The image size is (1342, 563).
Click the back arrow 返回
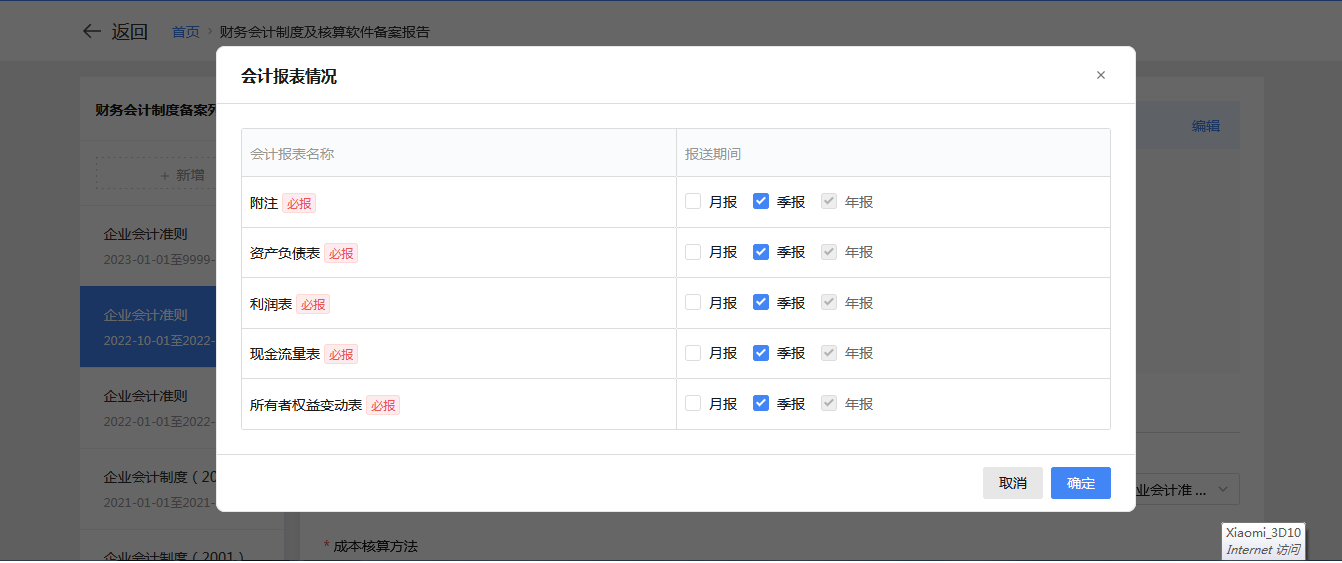click(114, 32)
